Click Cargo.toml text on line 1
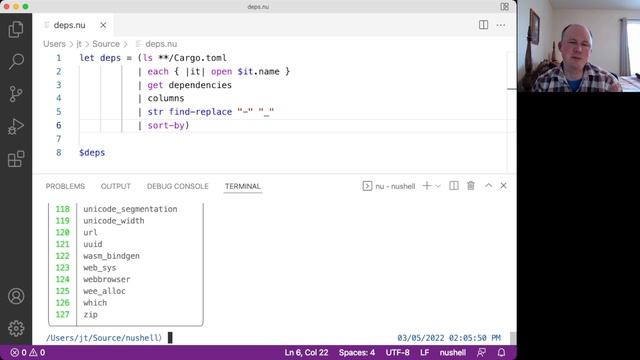 click(200, 58)
